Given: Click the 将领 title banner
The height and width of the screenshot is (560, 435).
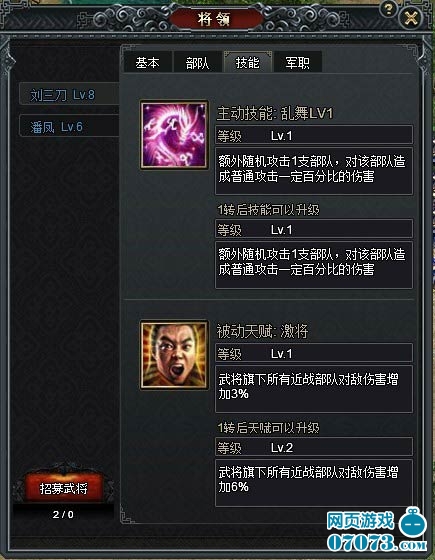Looking at the screenshot, I should click(214, 19).
